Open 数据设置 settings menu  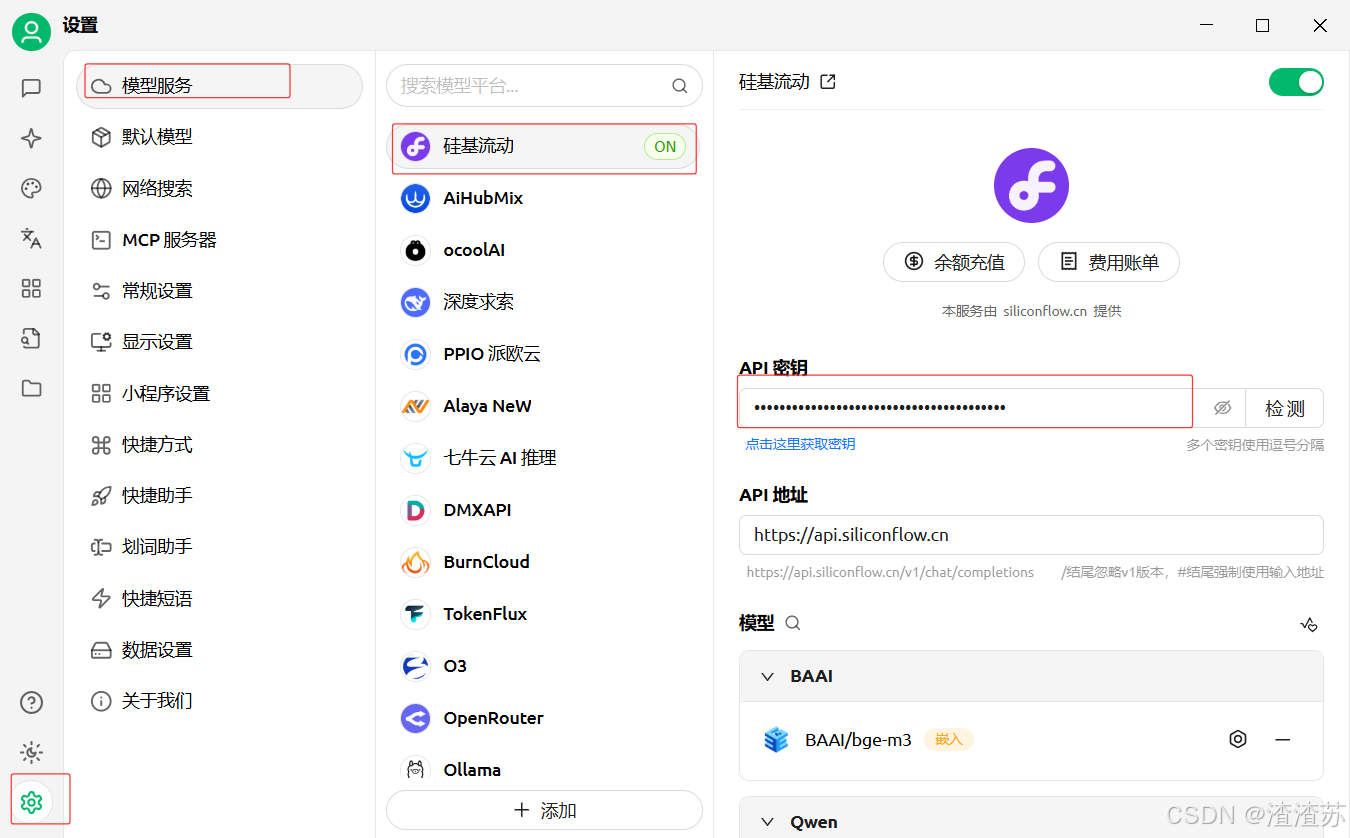219,650
